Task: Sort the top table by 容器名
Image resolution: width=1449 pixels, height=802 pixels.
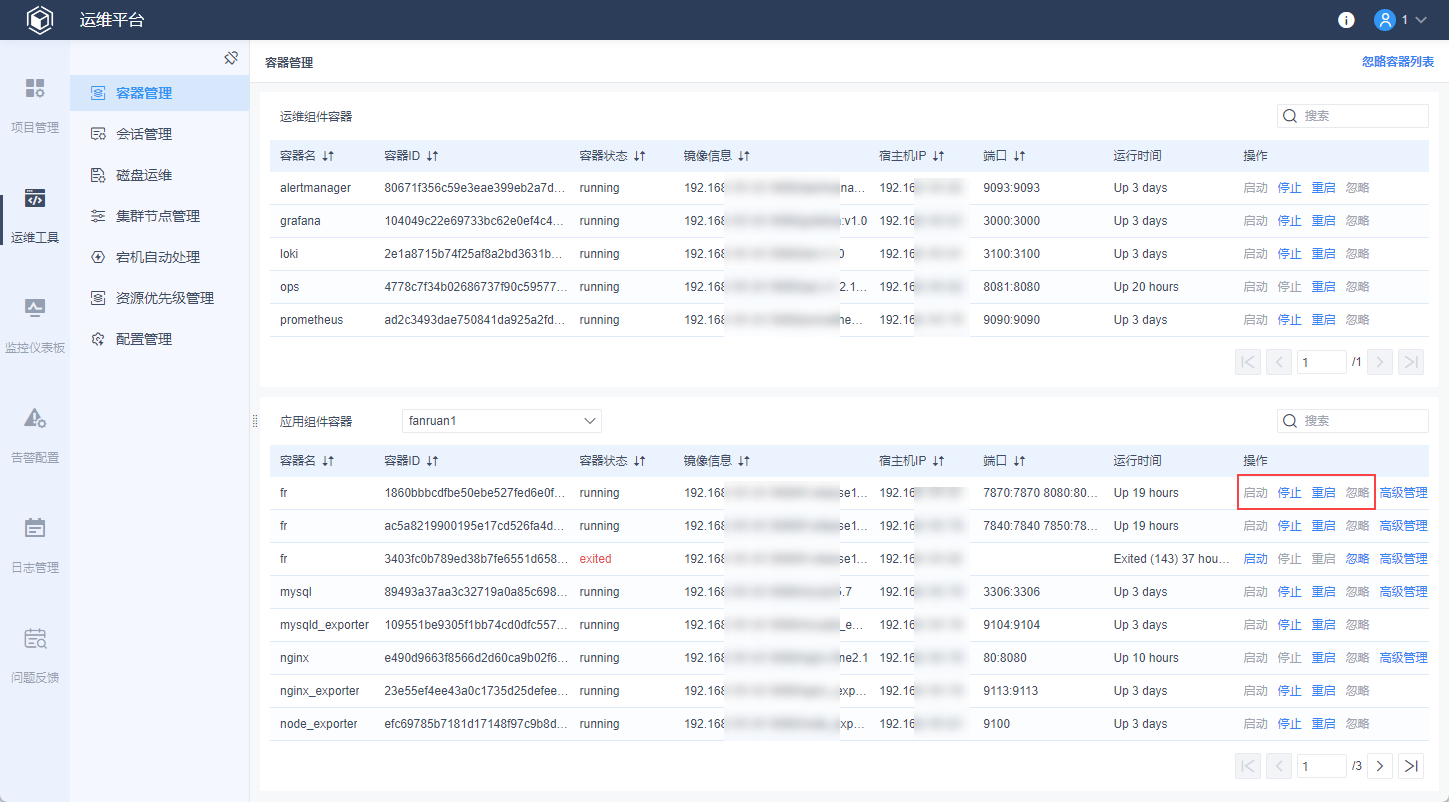Action: (x=328, y=156)
